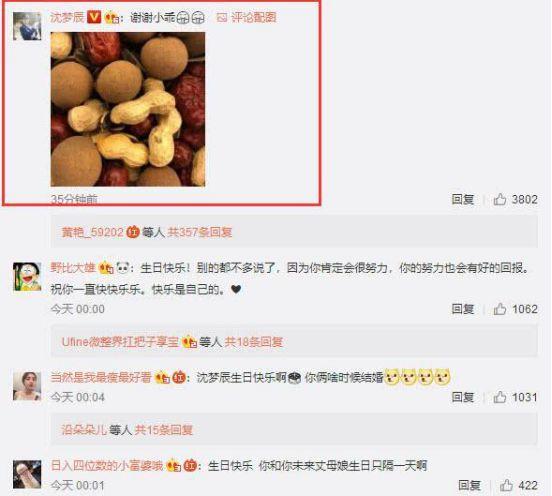Reply to 野比大雄's birthday comment
Viewport: 552px width, 496px height.
point(463,309)
